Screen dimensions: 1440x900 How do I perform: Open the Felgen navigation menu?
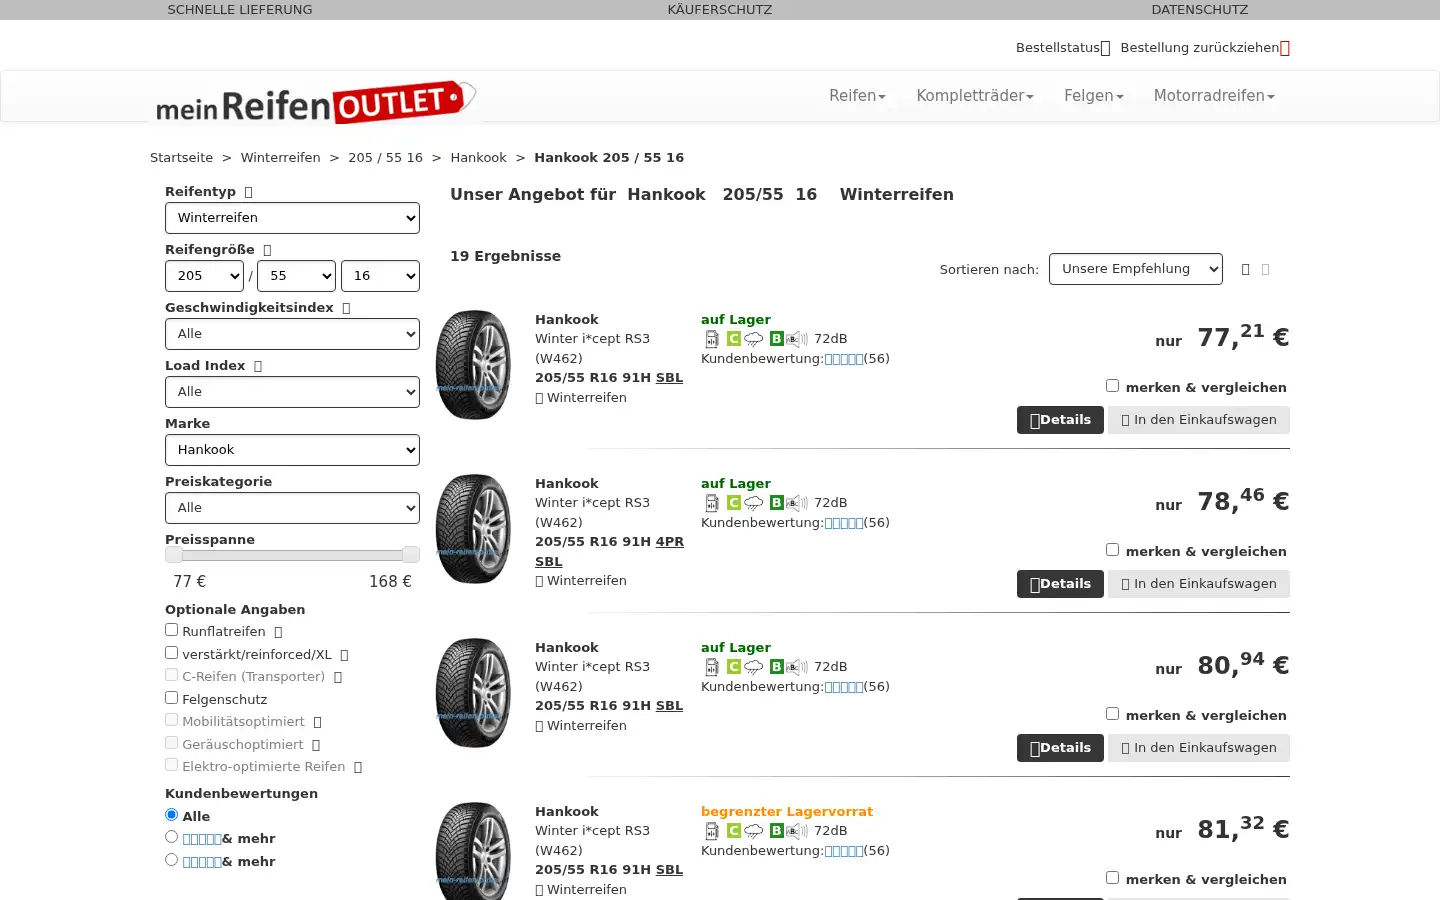click(x=1094, y=96)
